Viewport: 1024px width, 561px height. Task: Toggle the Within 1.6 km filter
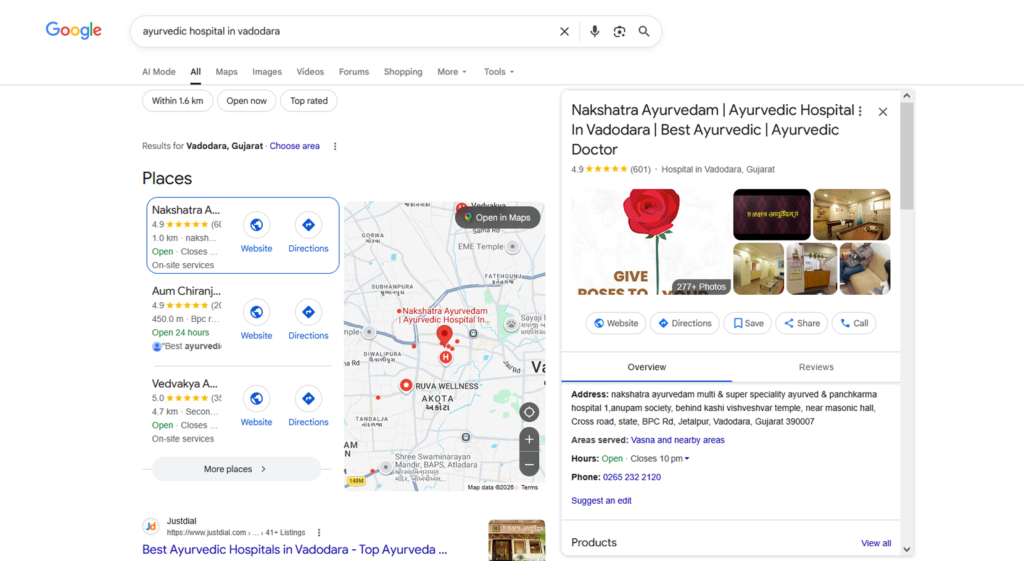pos(178,101)
